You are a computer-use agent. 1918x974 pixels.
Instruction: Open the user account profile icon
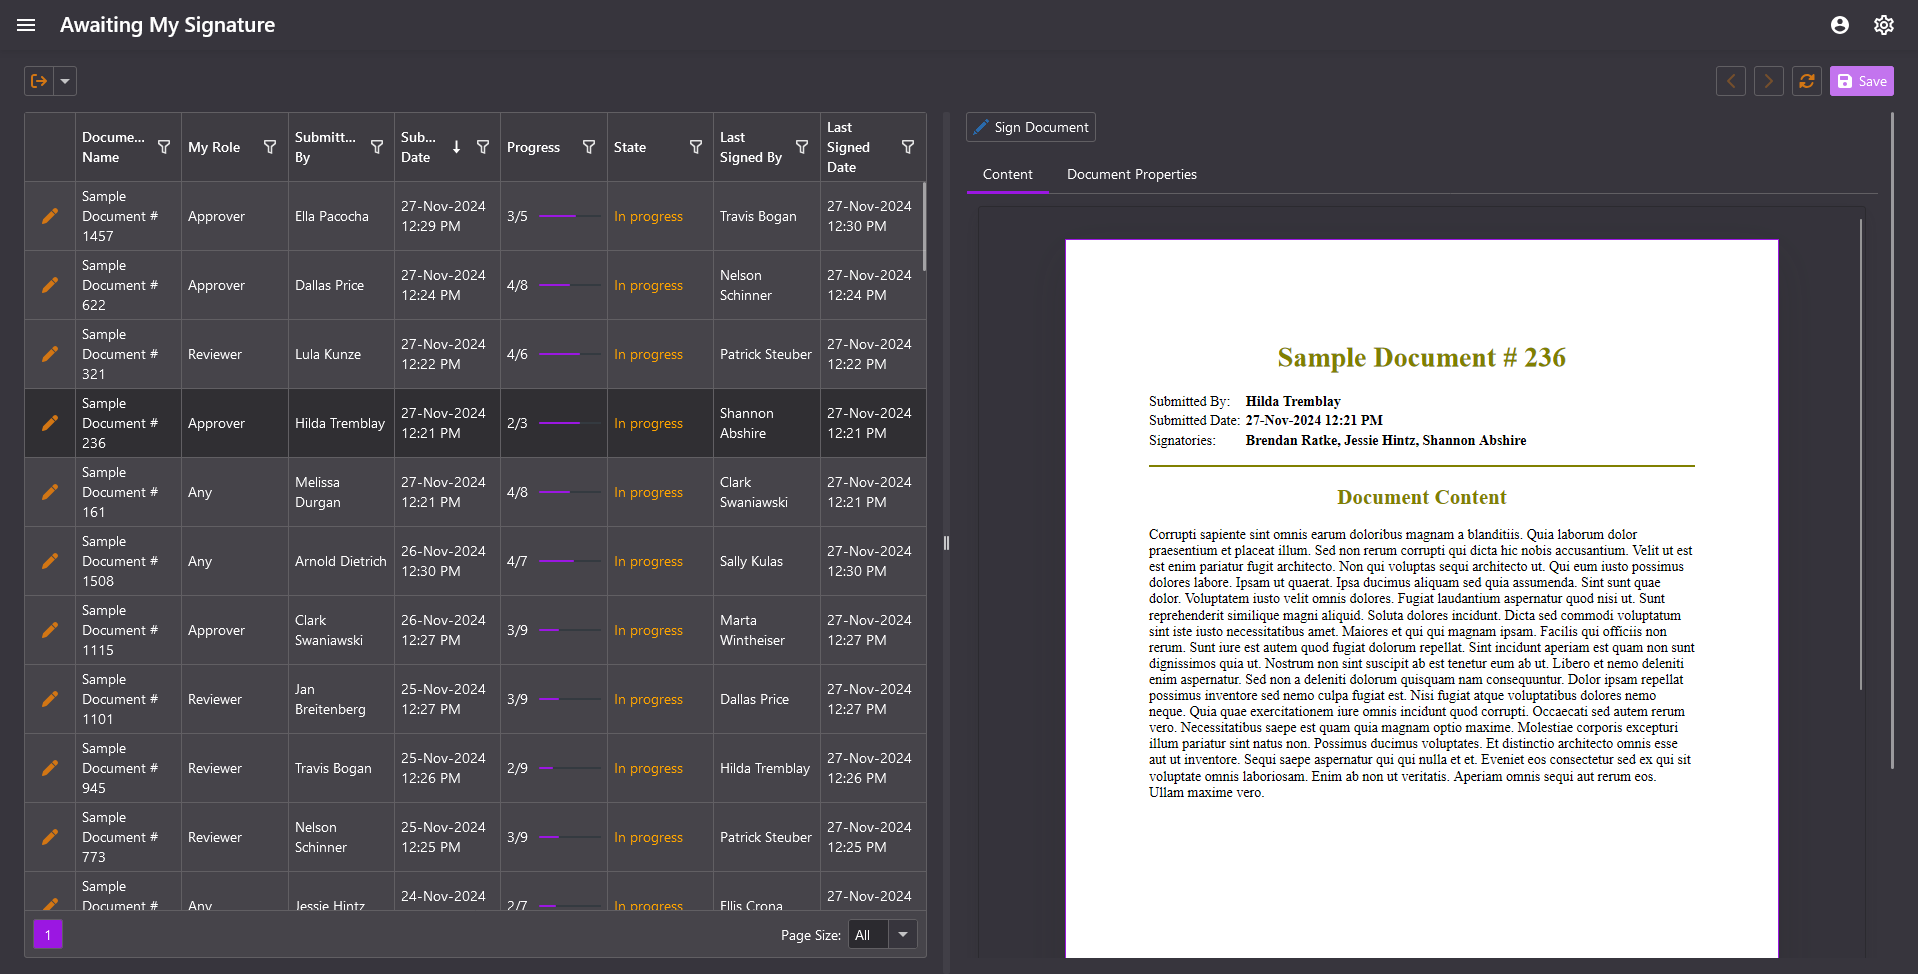coord(1839,25)
